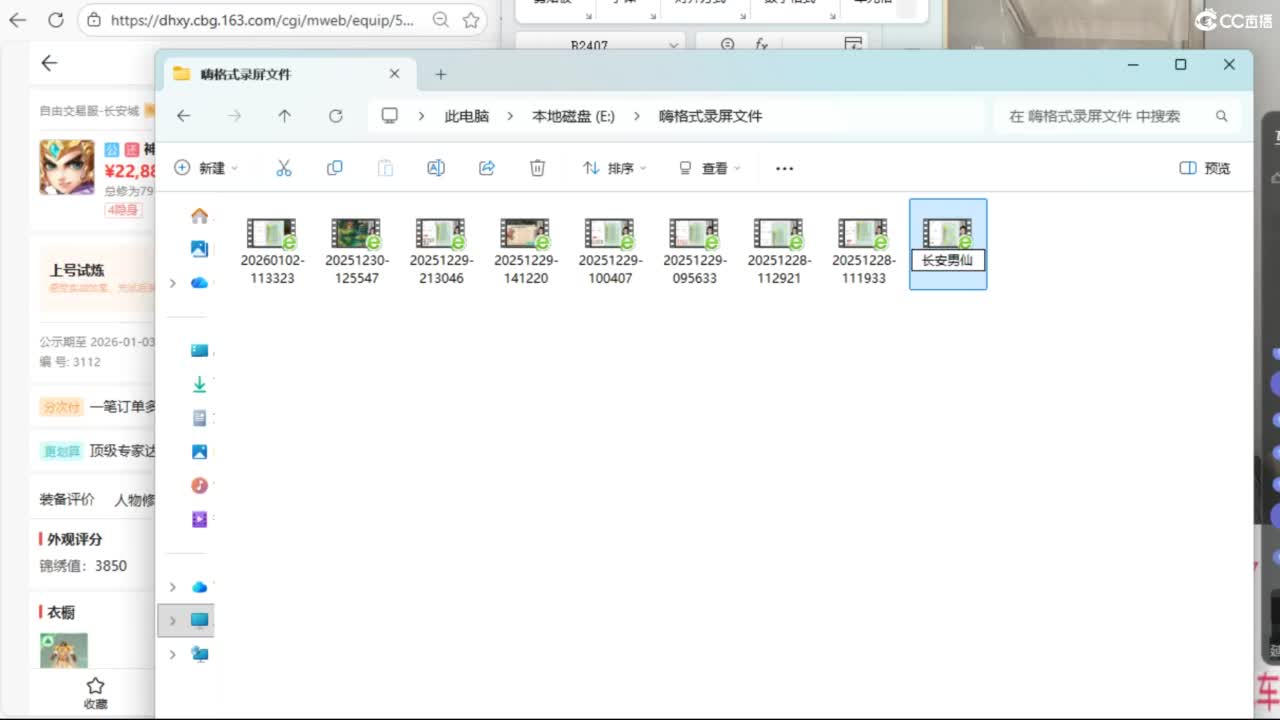Click the copy icon in toolbar
The width and height of the screenshot is (1280, 720).
(335, 168)
